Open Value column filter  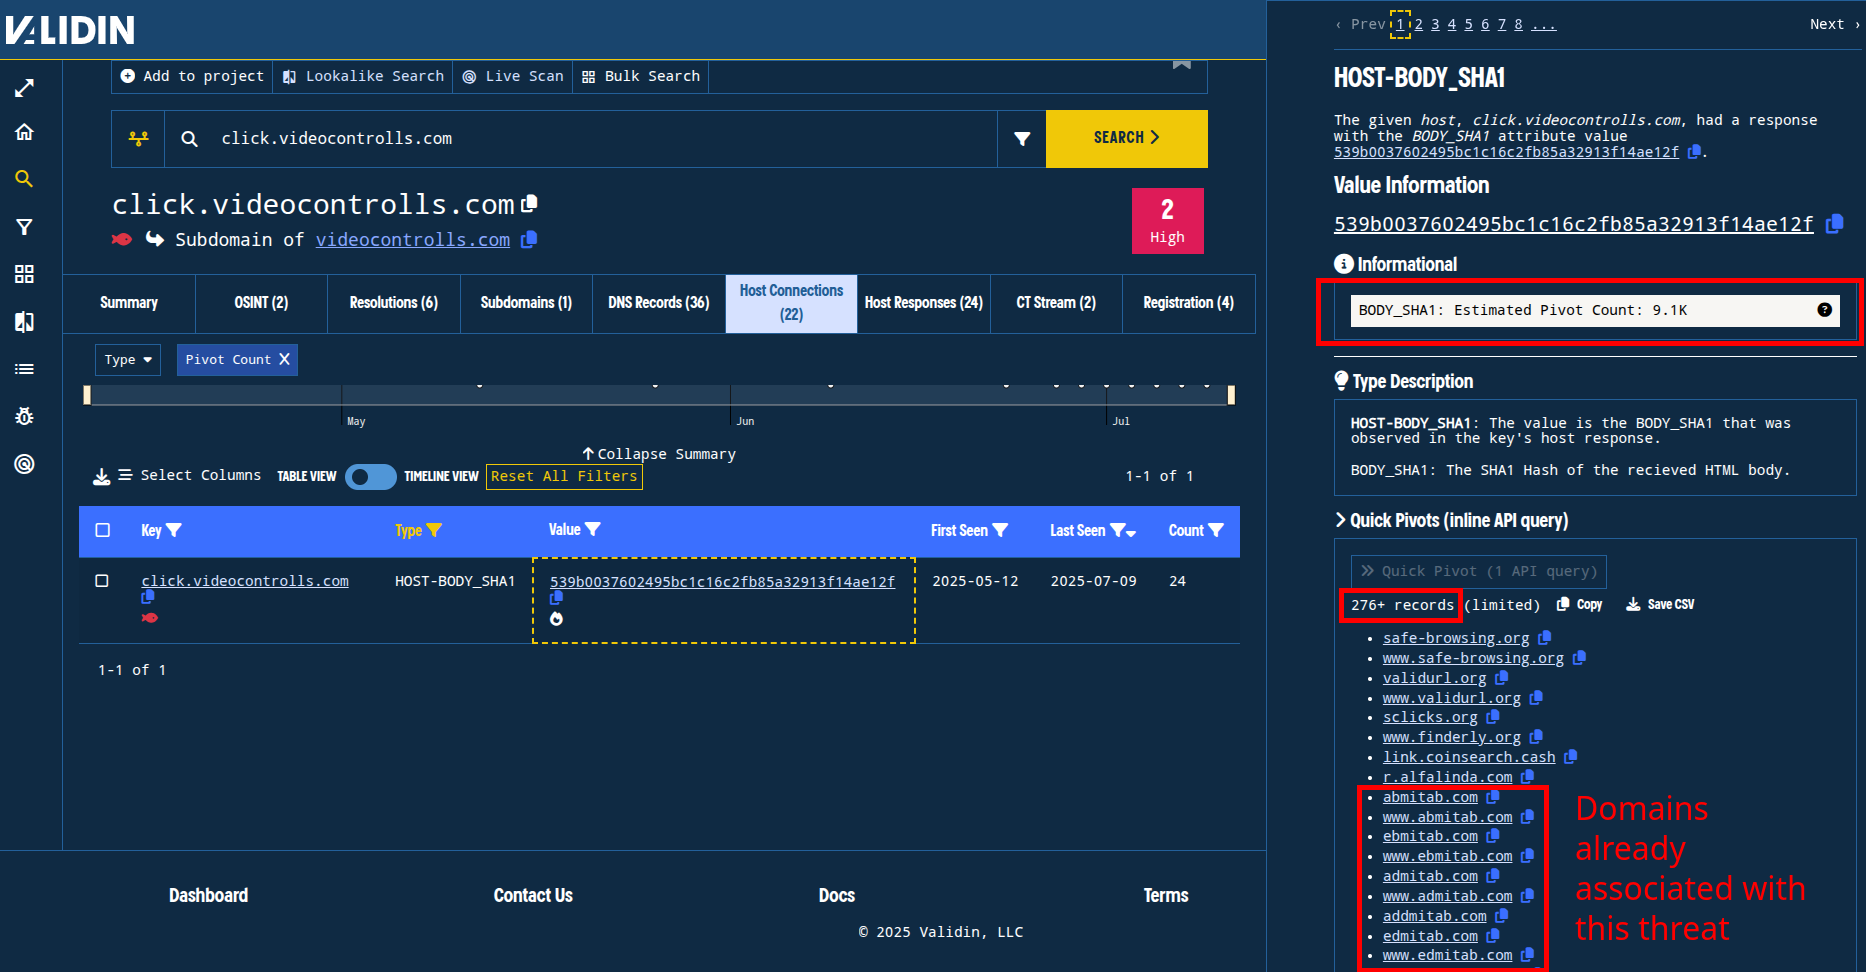[x=593, y=530]
